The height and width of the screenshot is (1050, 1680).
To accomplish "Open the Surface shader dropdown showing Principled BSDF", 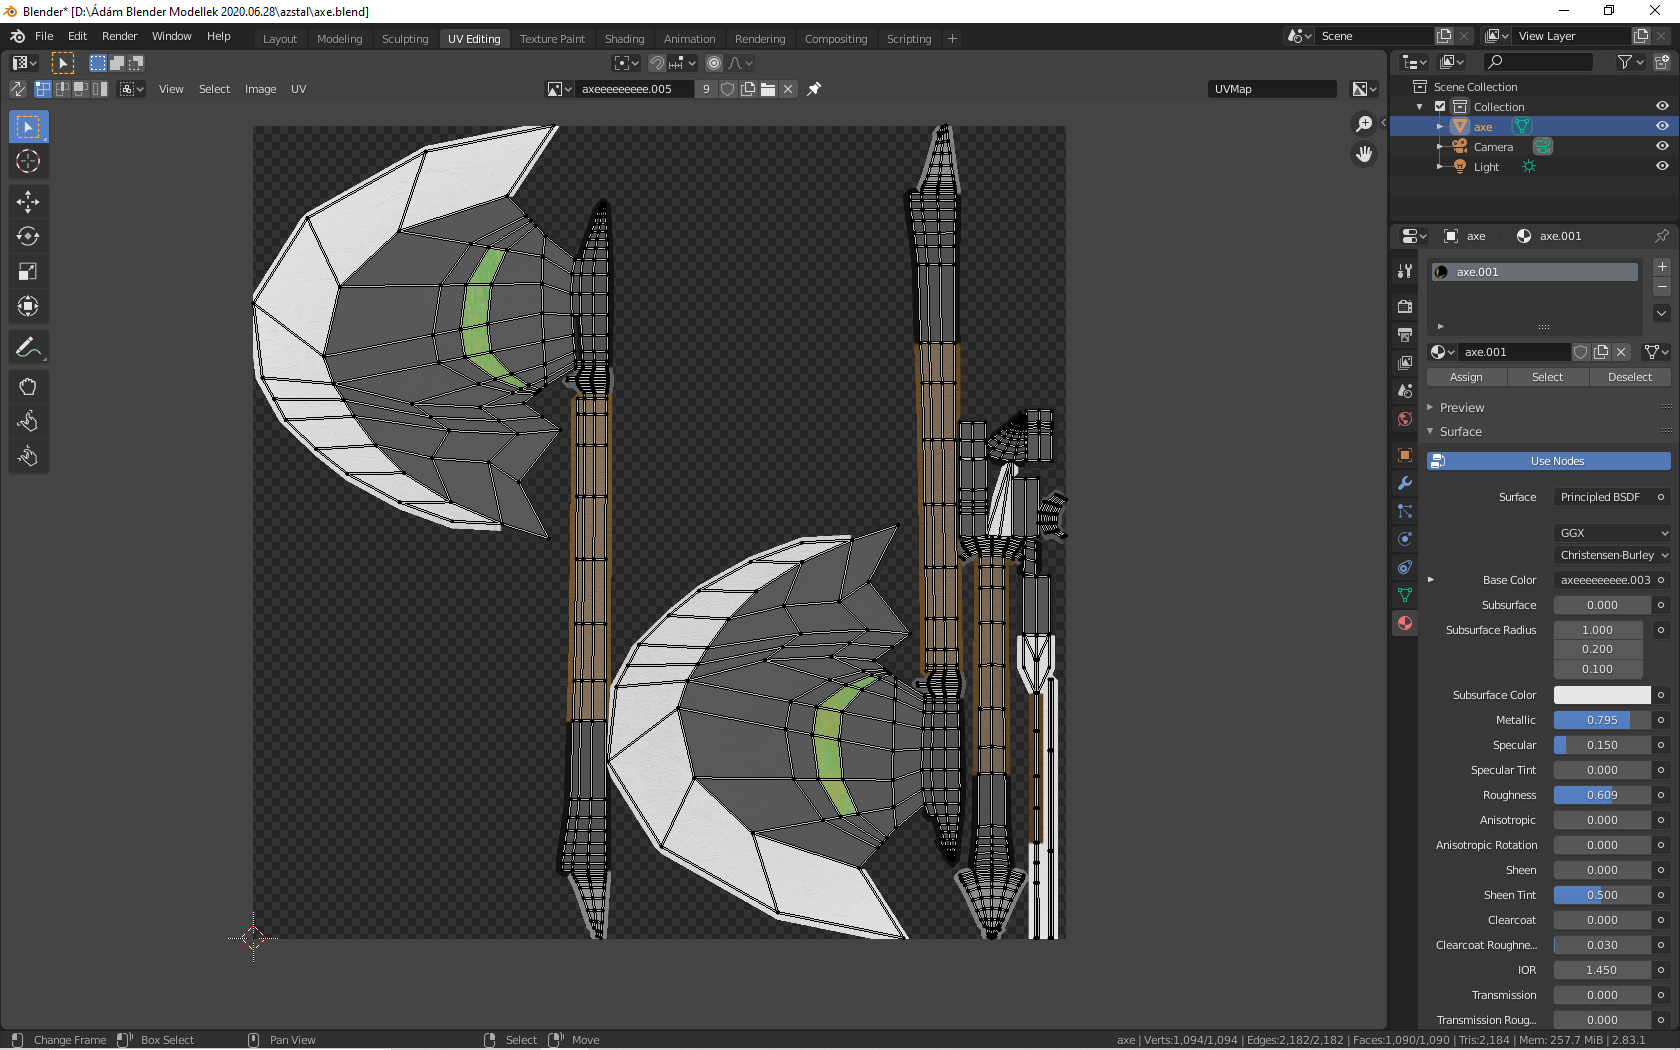I will (1610, 497).
